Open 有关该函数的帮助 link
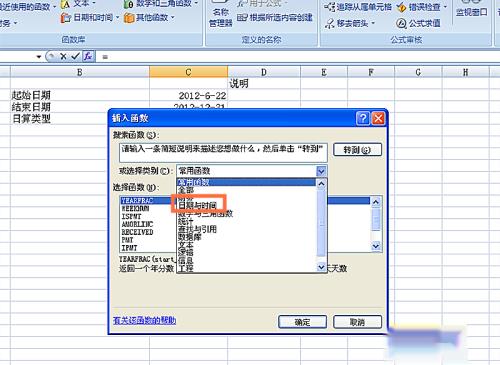 pos(144,320)
